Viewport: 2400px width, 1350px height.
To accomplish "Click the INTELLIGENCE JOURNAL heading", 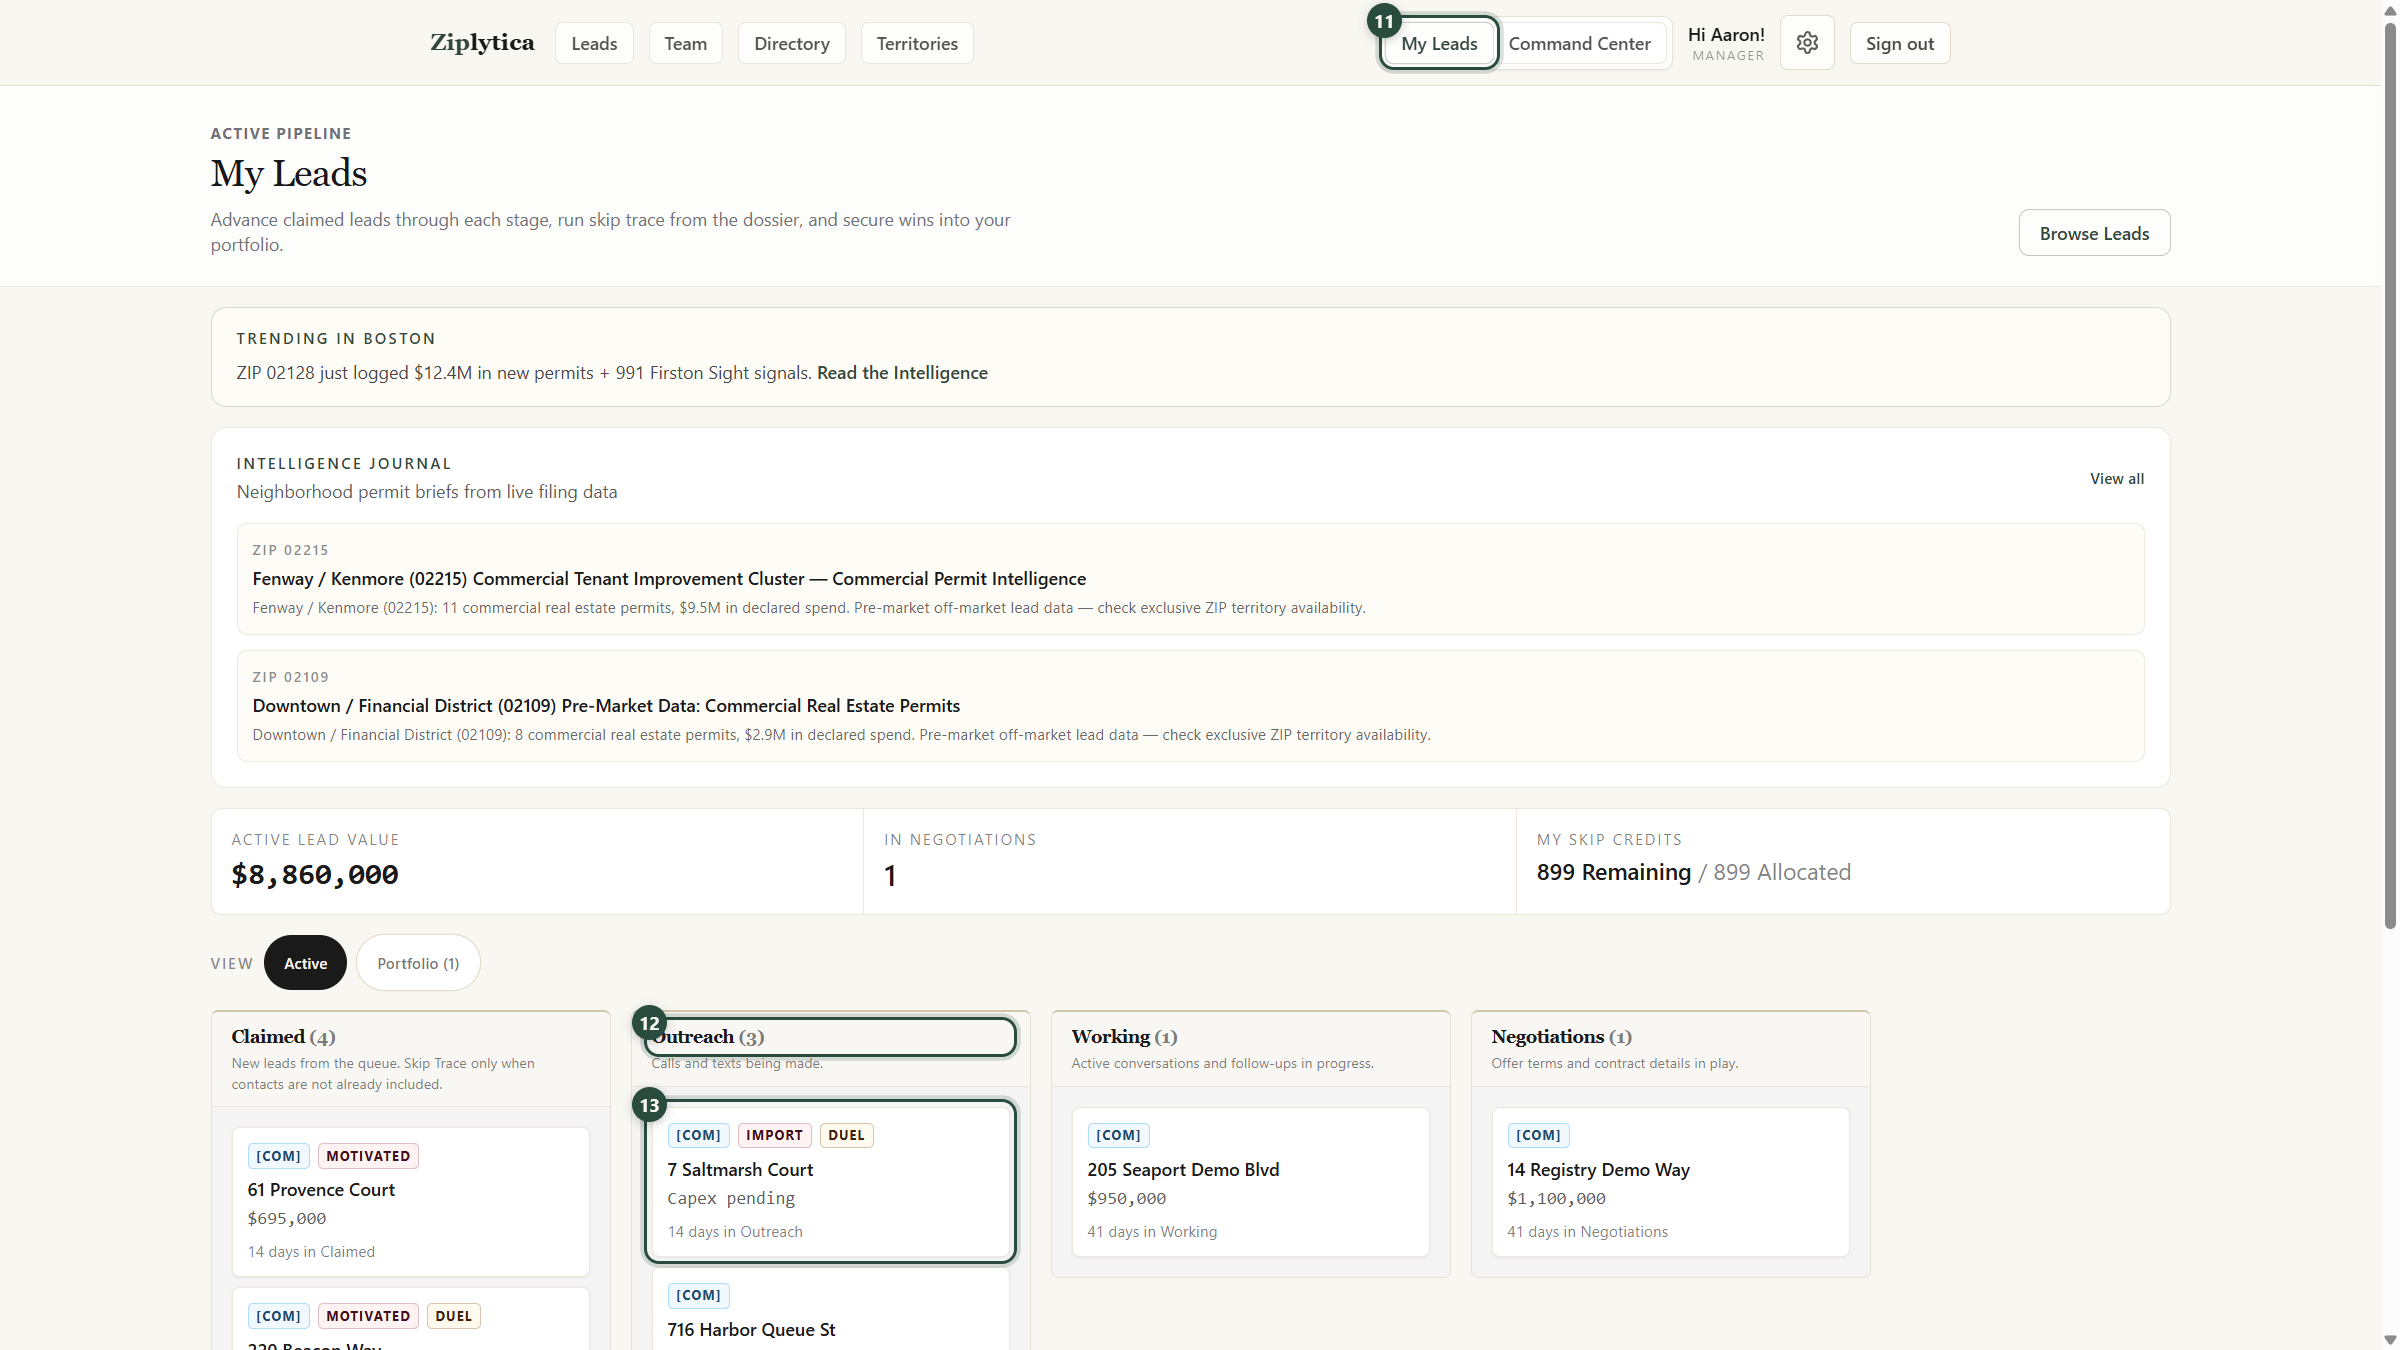I will [x=344, y=464].
